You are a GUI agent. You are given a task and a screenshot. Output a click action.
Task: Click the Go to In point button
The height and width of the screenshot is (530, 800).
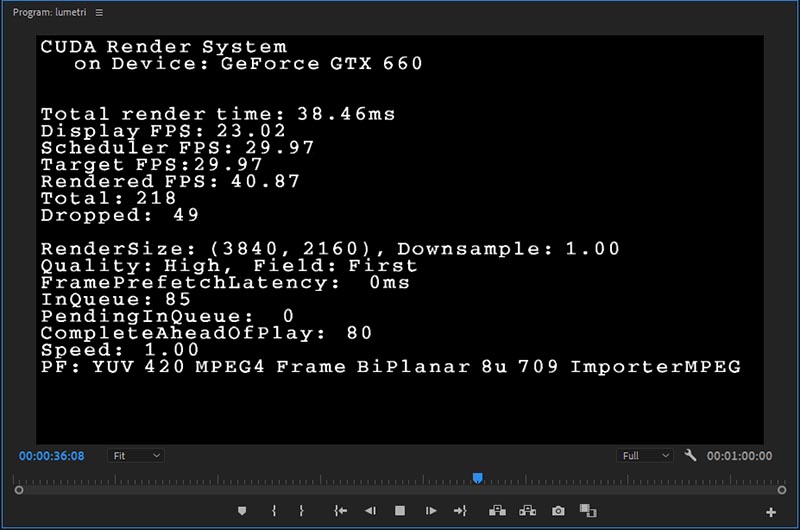[340, 511]
